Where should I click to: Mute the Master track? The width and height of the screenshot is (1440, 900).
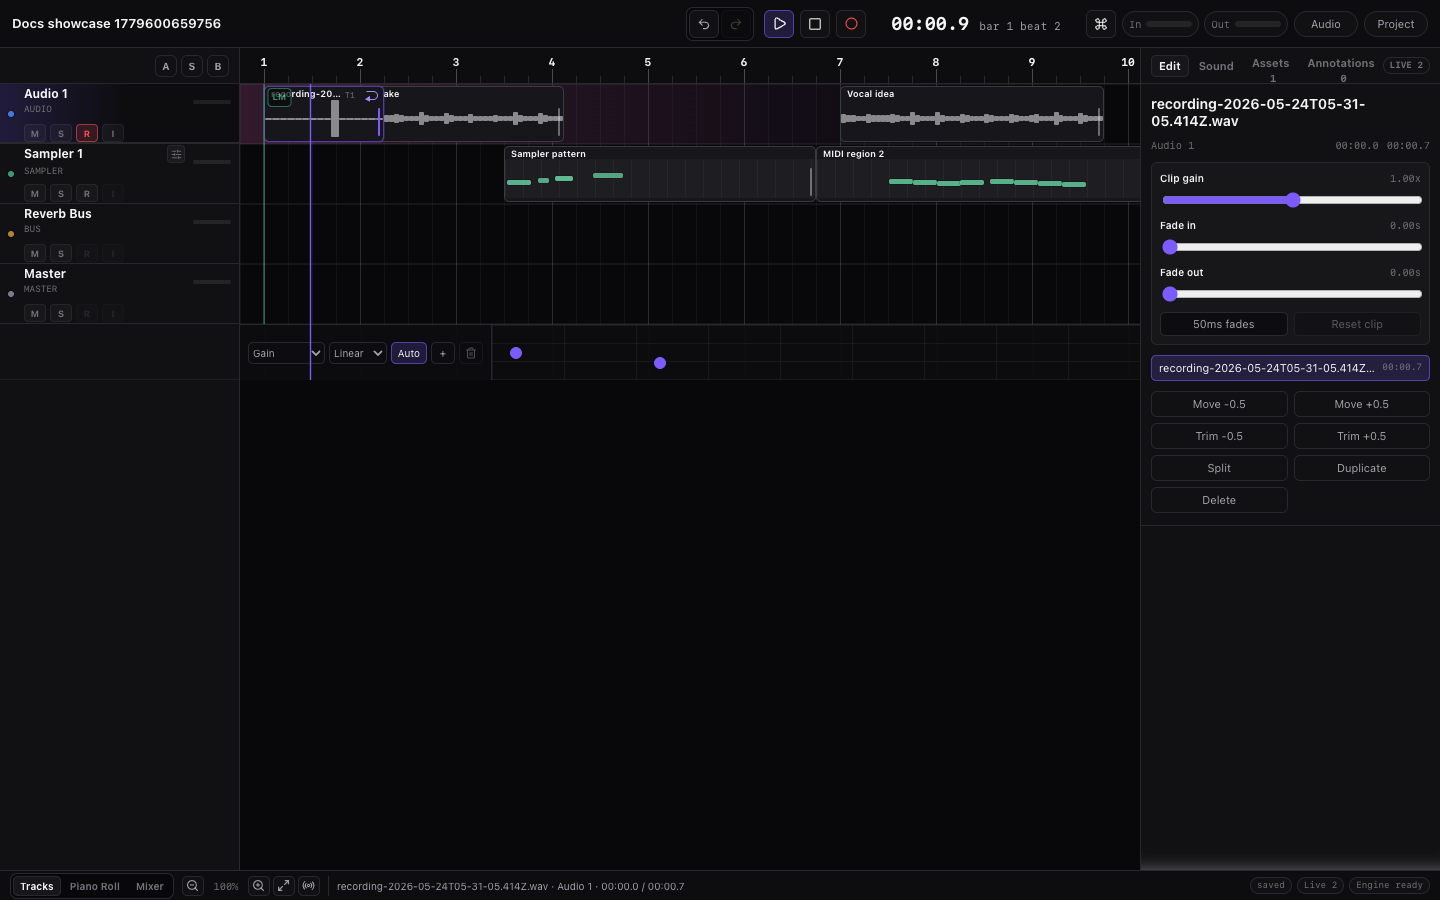click(35, 313)
